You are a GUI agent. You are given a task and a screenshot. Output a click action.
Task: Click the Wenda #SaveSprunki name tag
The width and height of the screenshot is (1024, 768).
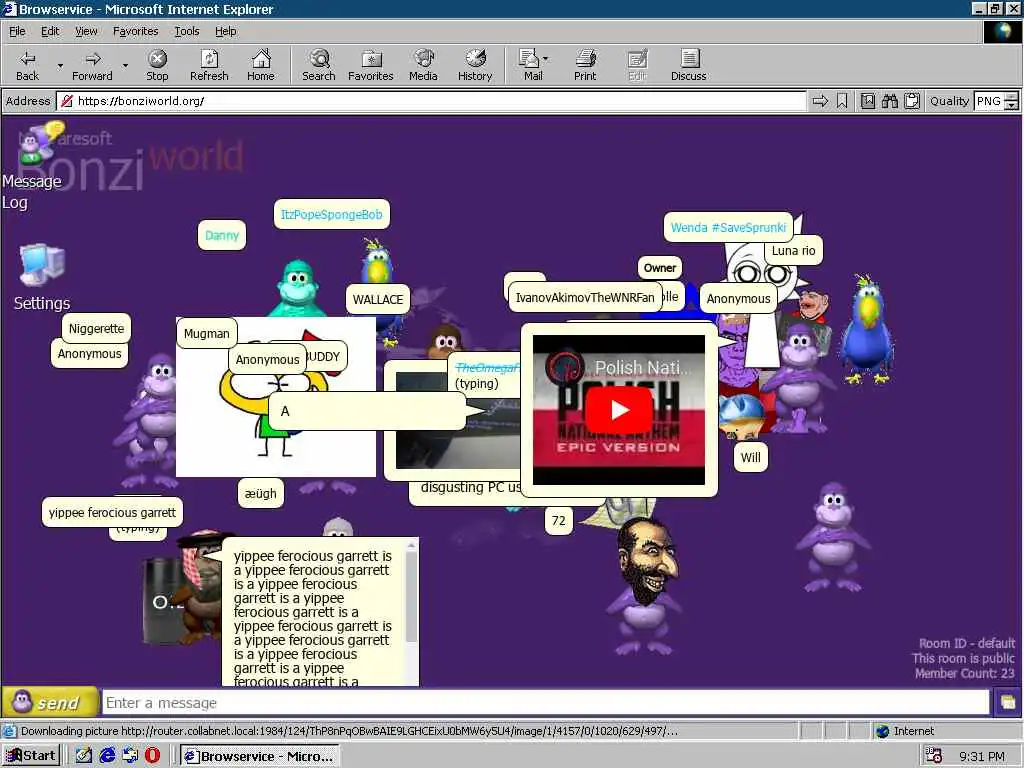click(728, 227)
